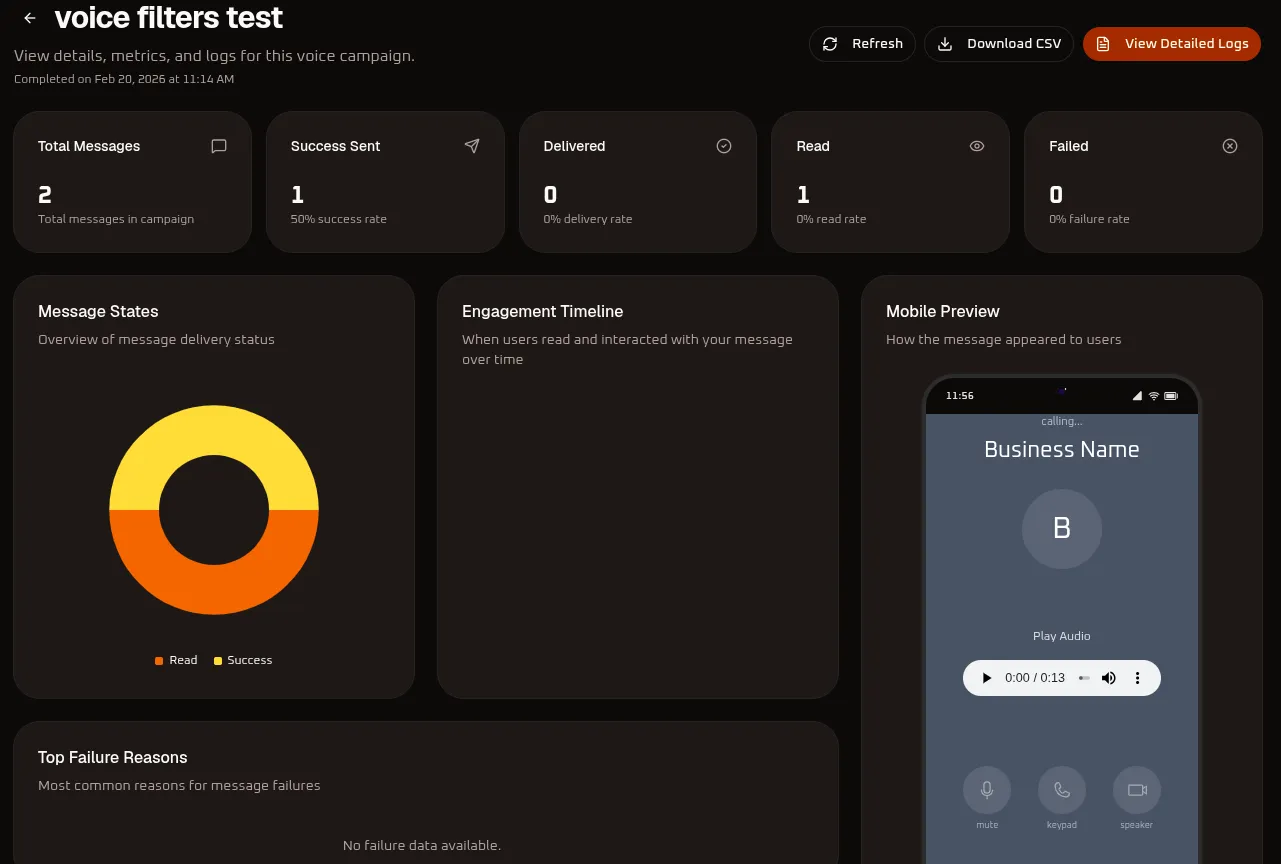1281x864 pixels.
Task: Click the Refresh button
Action: coord(862,44)
